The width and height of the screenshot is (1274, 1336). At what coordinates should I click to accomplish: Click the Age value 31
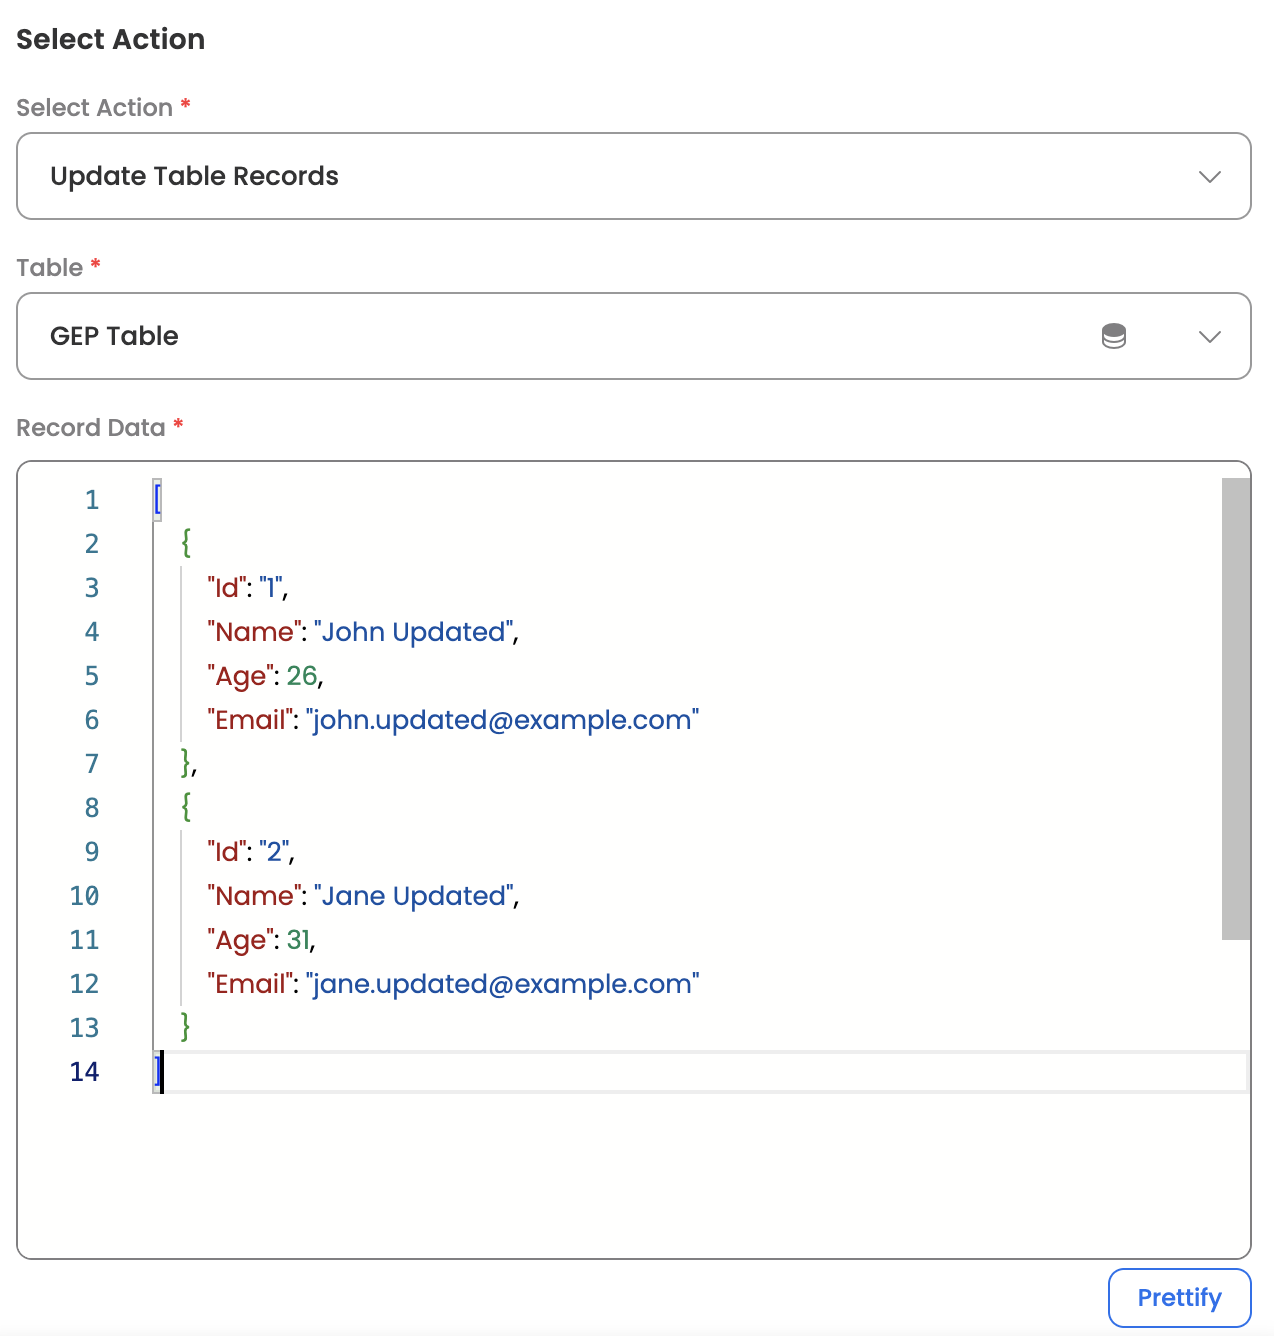(298, 940)
